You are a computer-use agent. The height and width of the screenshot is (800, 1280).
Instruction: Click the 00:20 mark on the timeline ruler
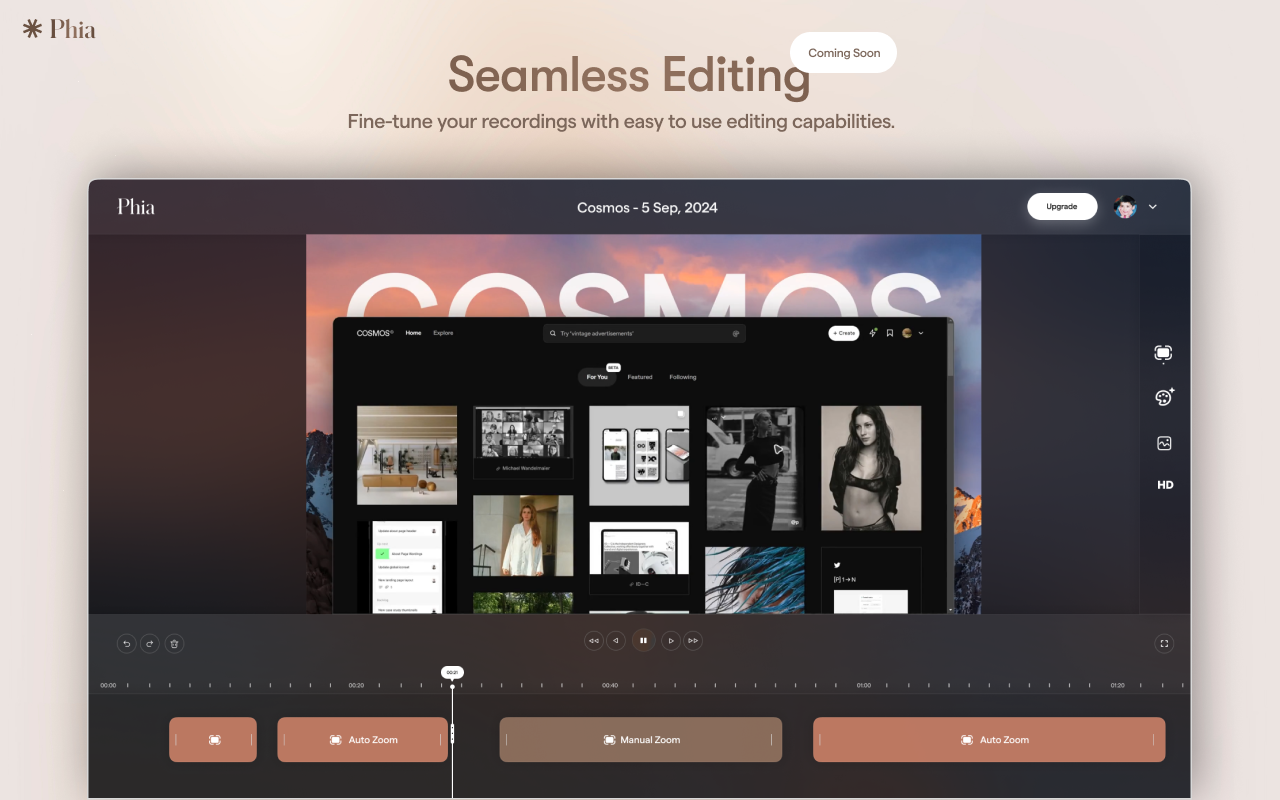pos(356,685)
